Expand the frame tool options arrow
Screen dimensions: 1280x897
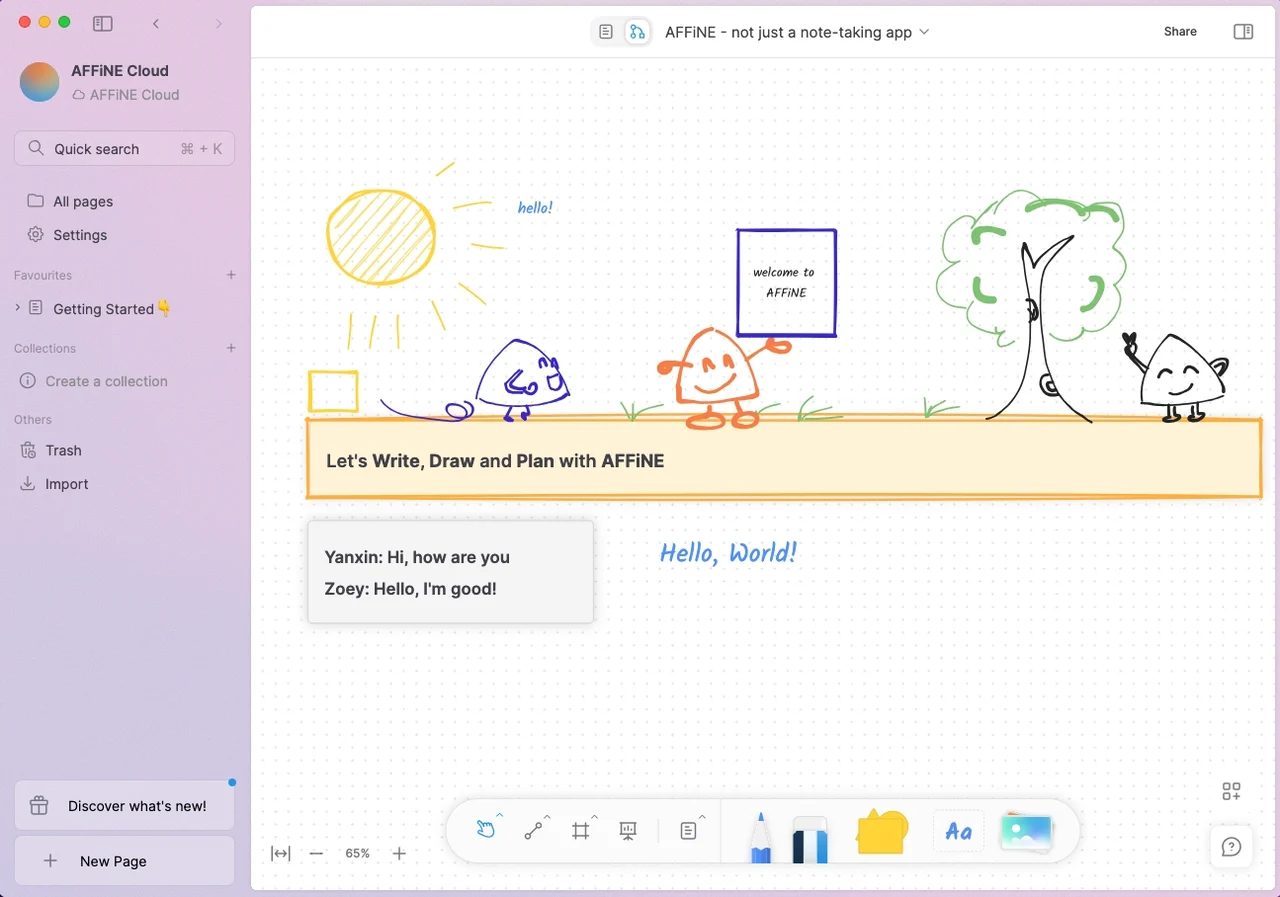pos(595,816)
